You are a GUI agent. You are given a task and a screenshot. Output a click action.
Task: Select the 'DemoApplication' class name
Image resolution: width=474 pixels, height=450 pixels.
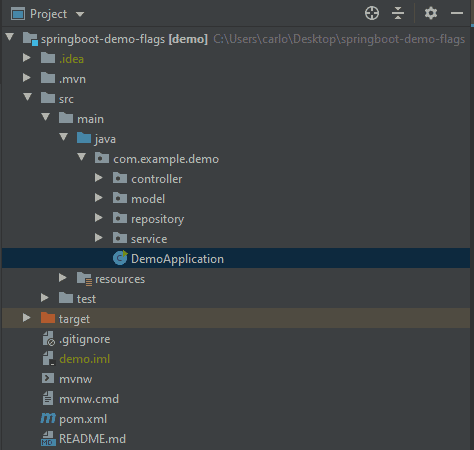point(177,259)
